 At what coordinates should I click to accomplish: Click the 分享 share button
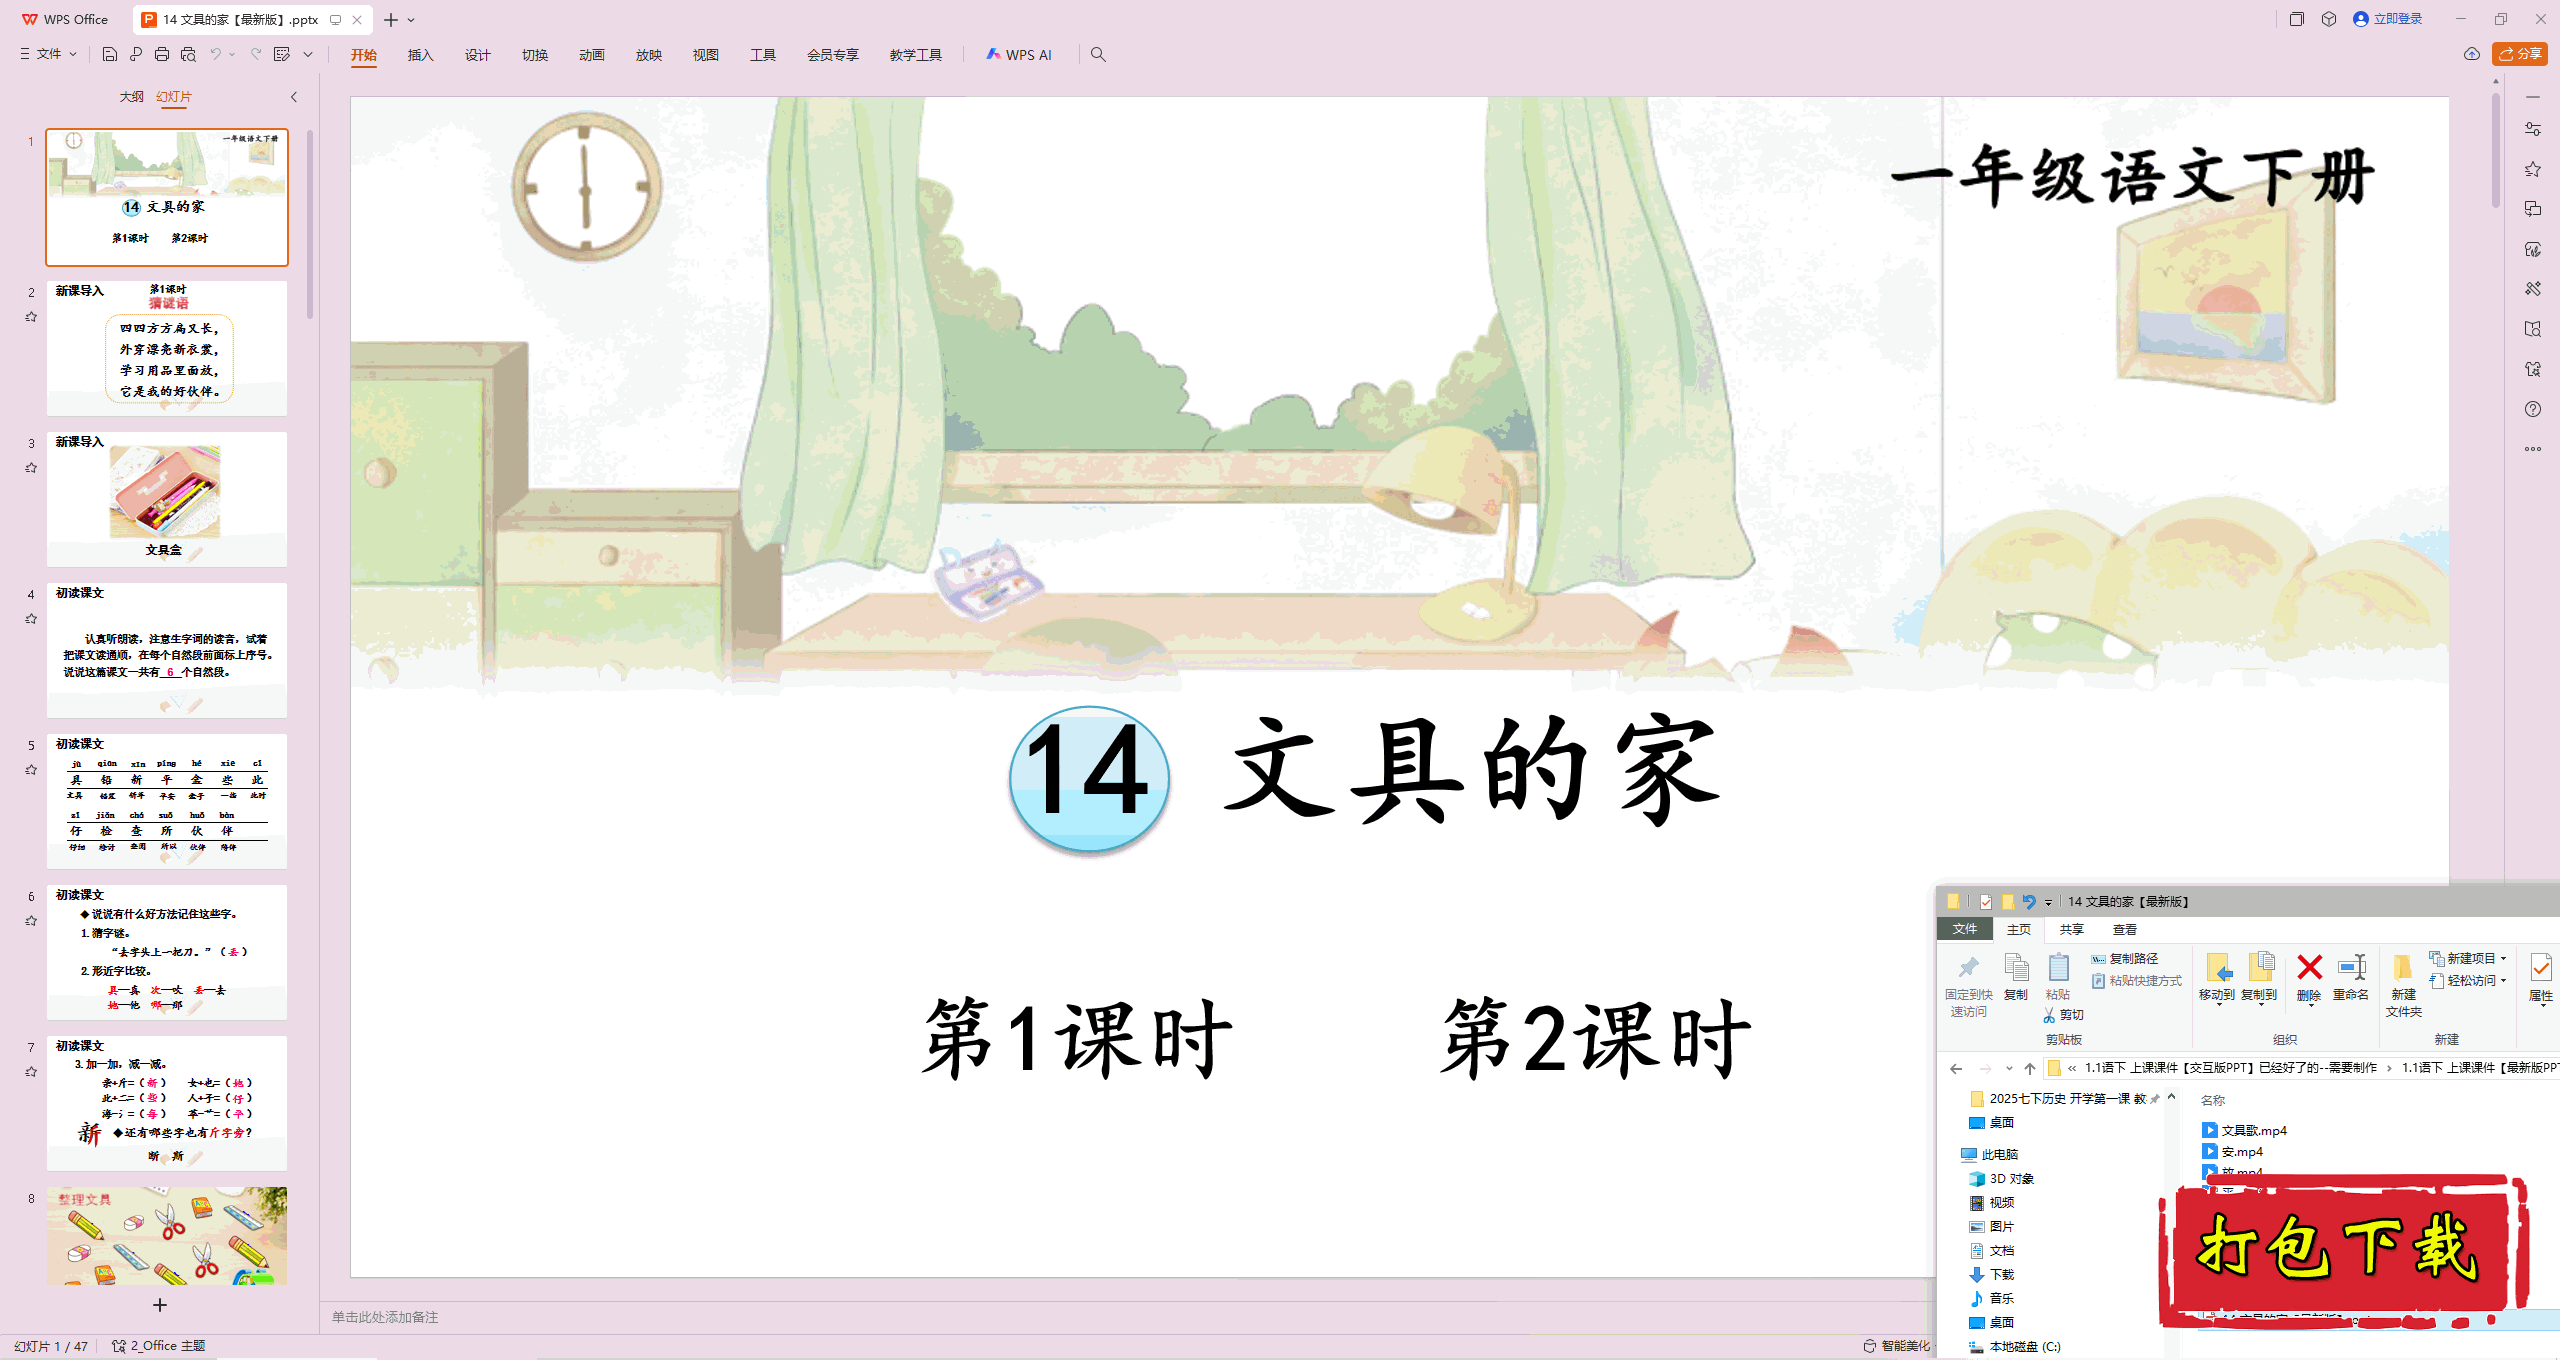tap(2520, 54)
